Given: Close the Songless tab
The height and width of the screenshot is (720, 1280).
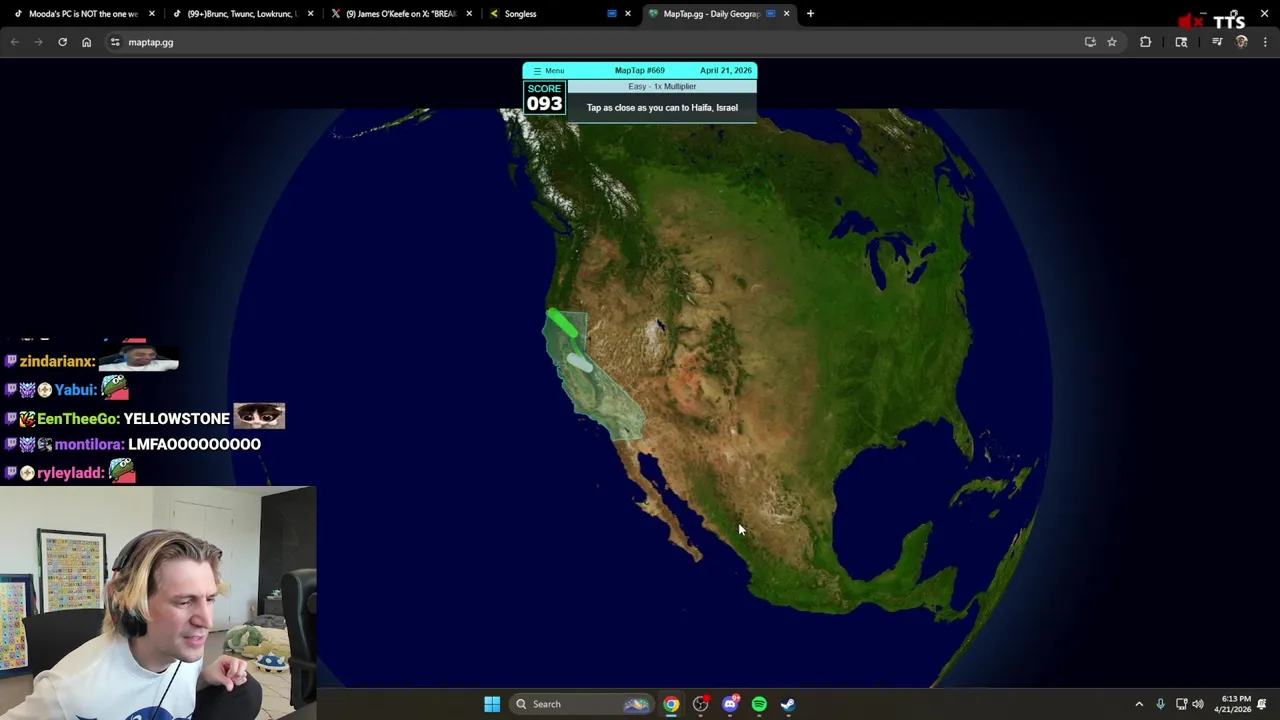Looking at the screenshot, I should click(627, 14).
